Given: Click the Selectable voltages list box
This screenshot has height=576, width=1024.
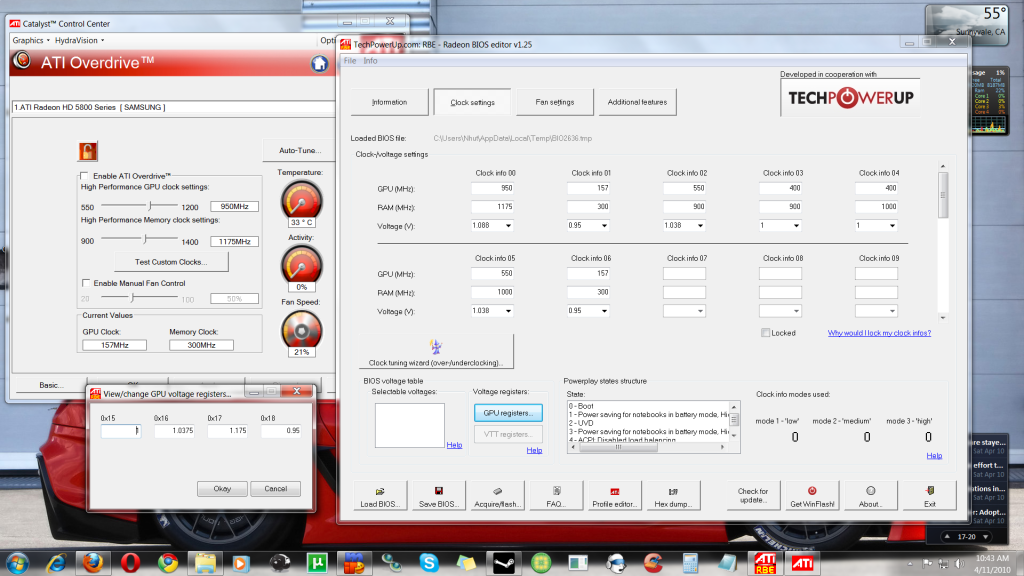Looking at the screenshot, I should click(x=409, y=425).
